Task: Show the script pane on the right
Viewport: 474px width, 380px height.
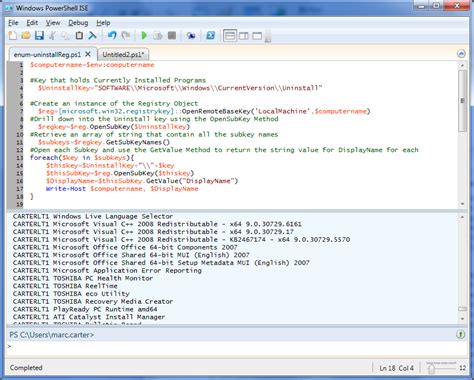Action: (x=244, y=35)
